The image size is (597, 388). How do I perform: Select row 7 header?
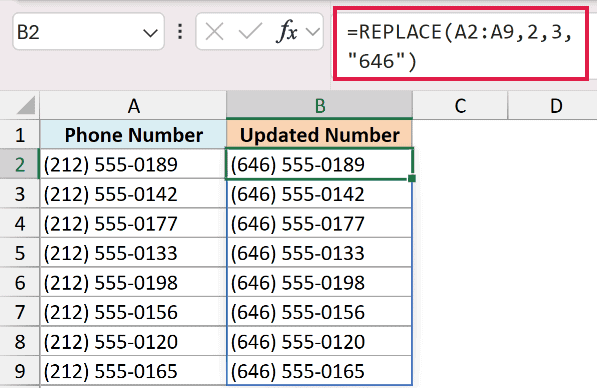click(x=20, y=312)
